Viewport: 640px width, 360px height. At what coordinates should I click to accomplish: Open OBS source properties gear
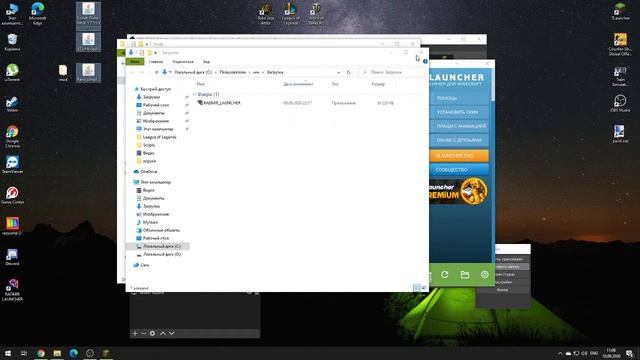152,333
